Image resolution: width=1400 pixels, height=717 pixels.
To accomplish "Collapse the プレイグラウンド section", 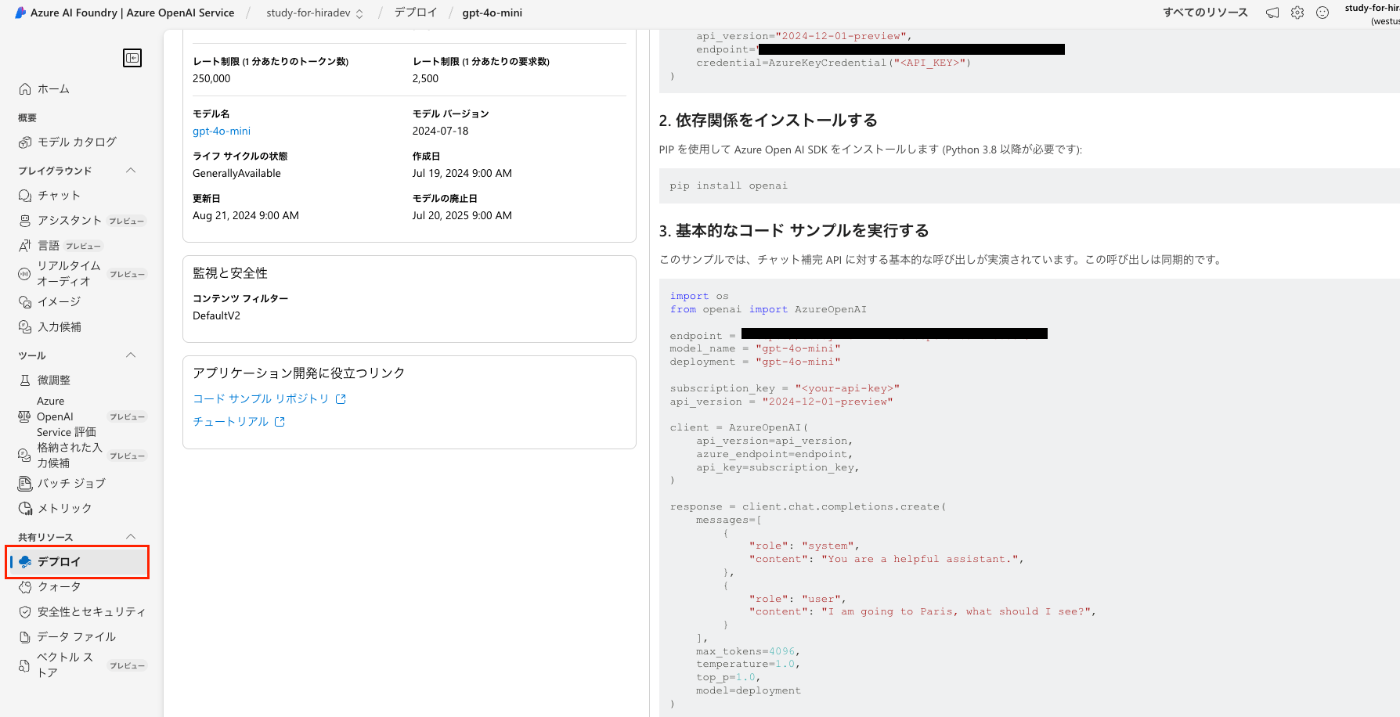I will pyautogui.click(x=130, y=171).
